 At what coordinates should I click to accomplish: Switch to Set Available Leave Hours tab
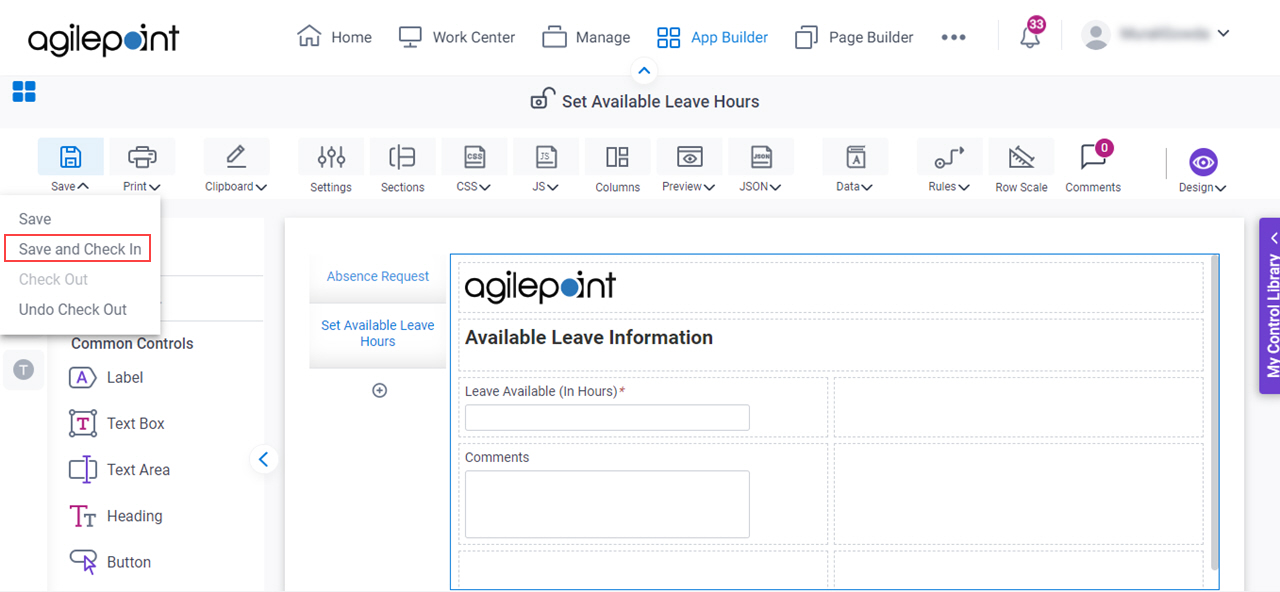(x=378, y=333)
